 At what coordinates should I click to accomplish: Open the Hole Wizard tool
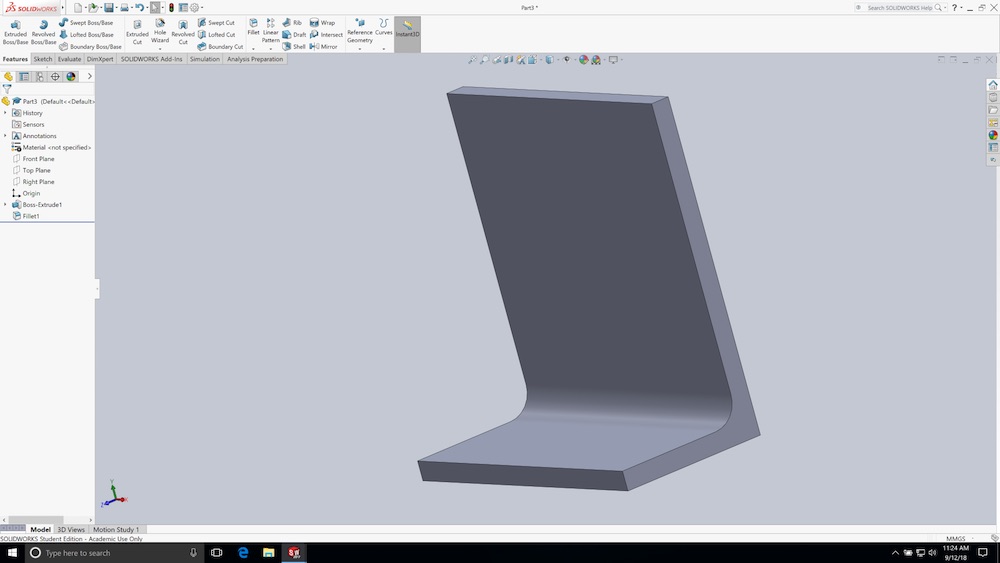tap(160, 33)
